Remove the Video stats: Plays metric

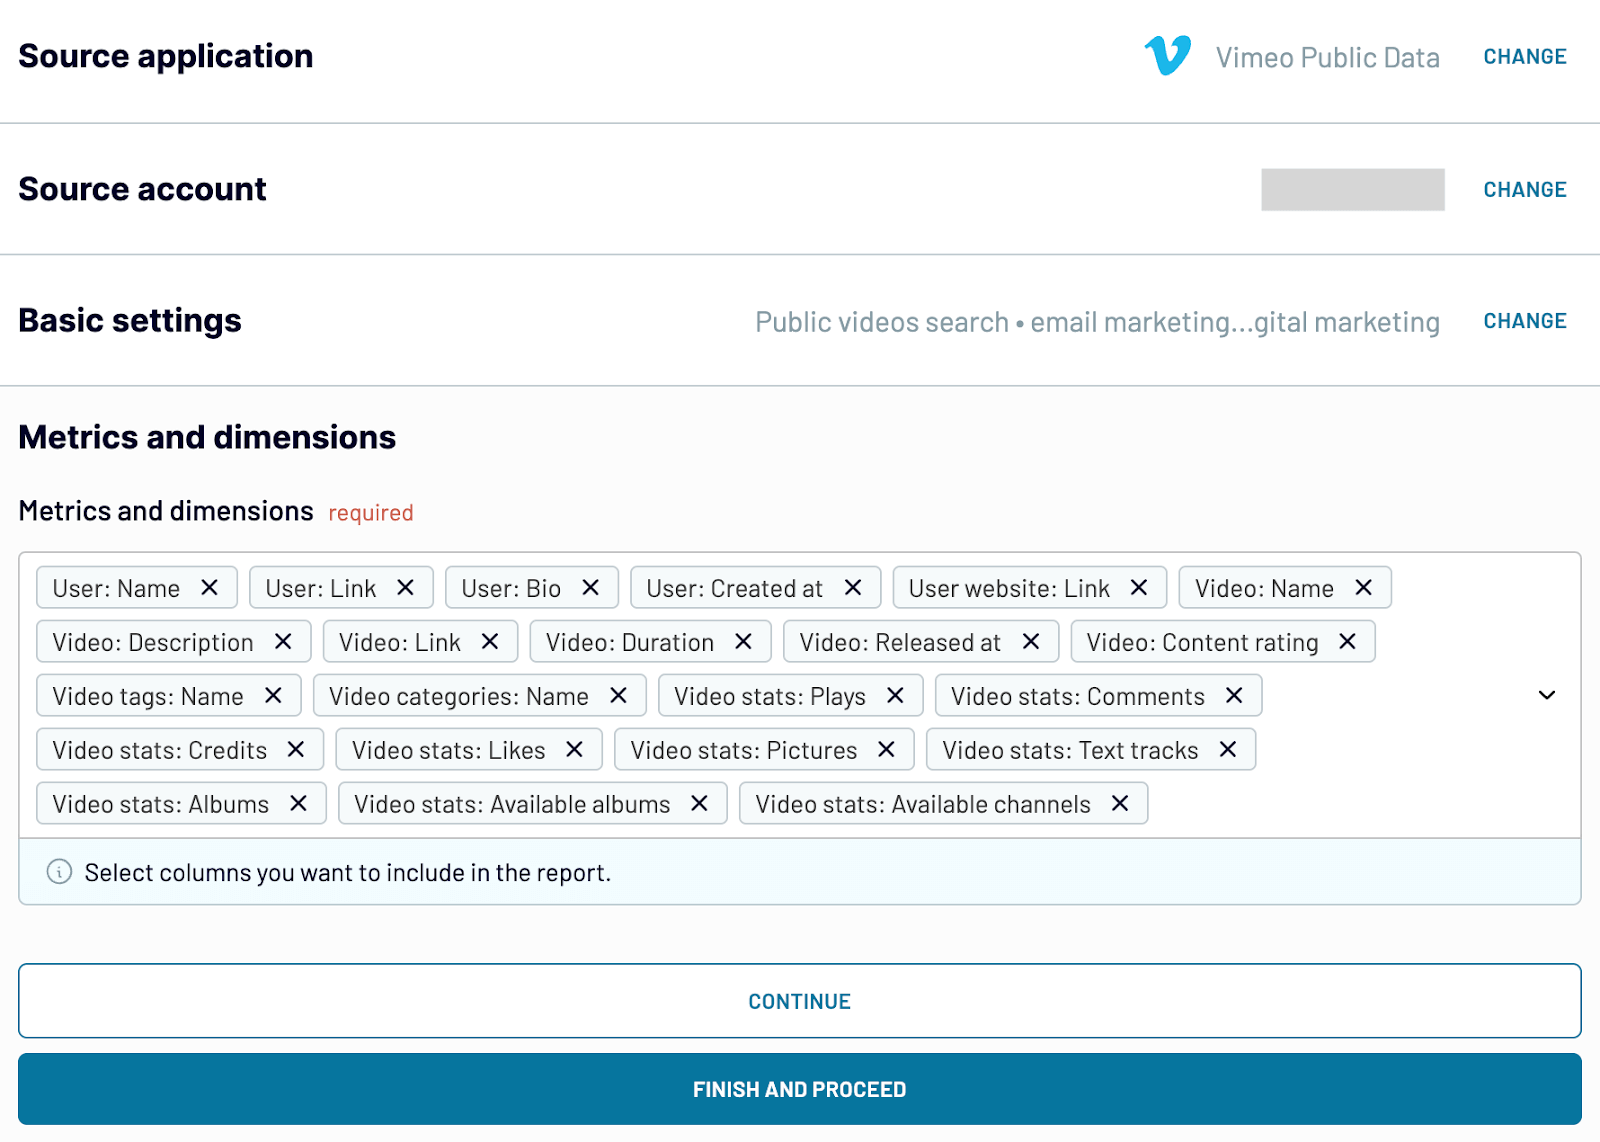pos(897,695)
